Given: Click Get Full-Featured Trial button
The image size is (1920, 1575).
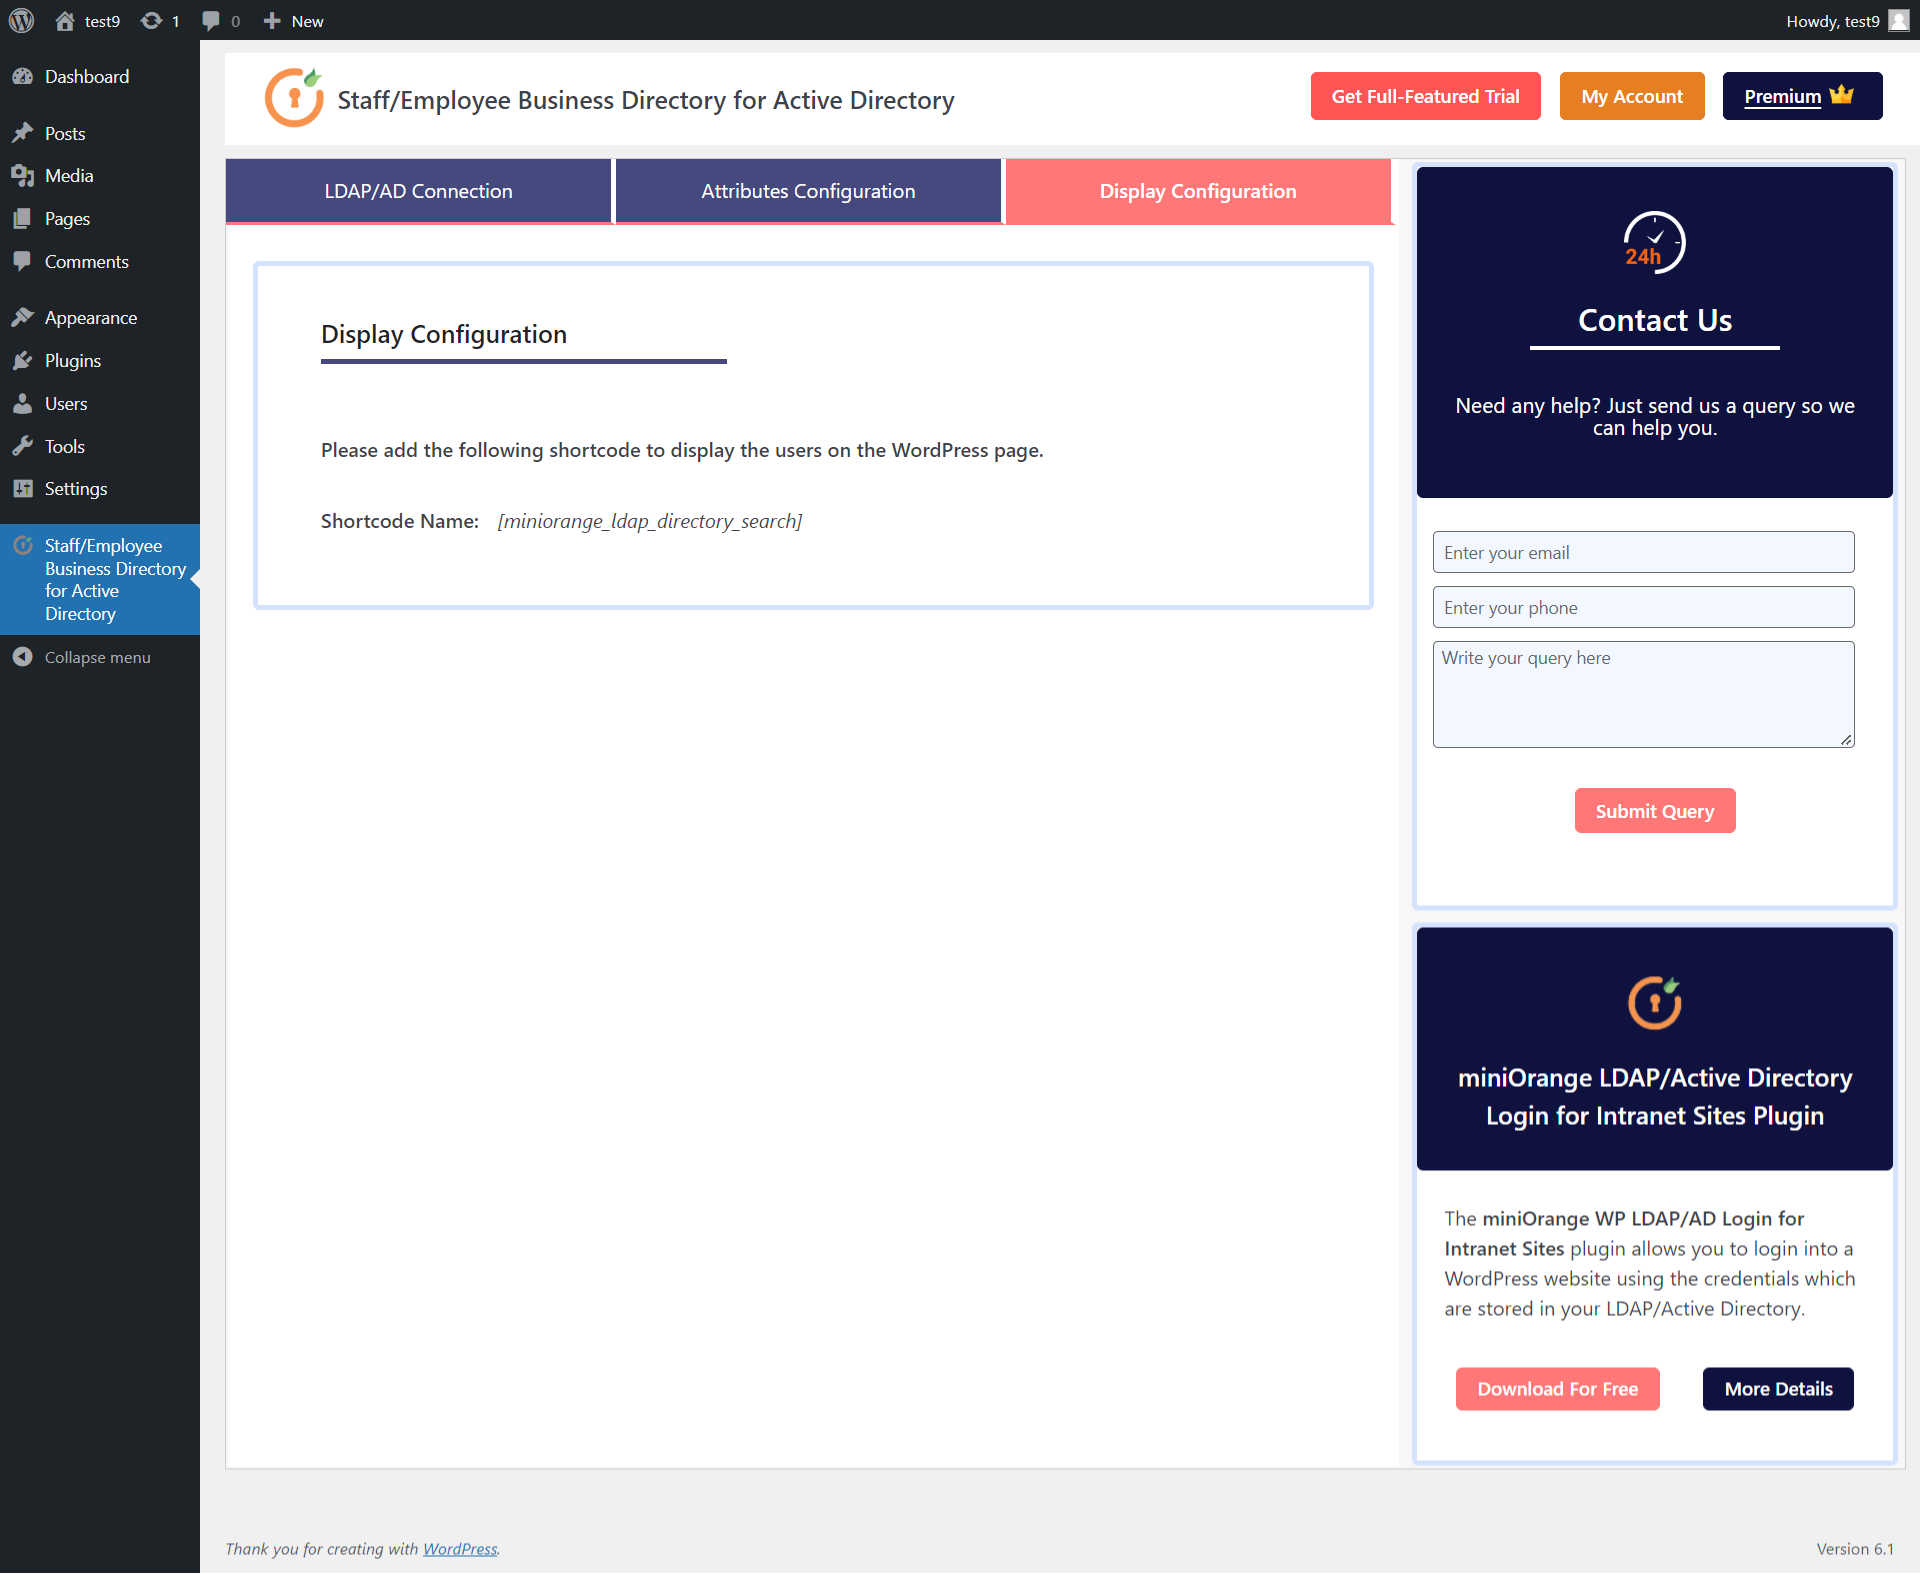Looking at the screenshot, I should pos(1425,96).
